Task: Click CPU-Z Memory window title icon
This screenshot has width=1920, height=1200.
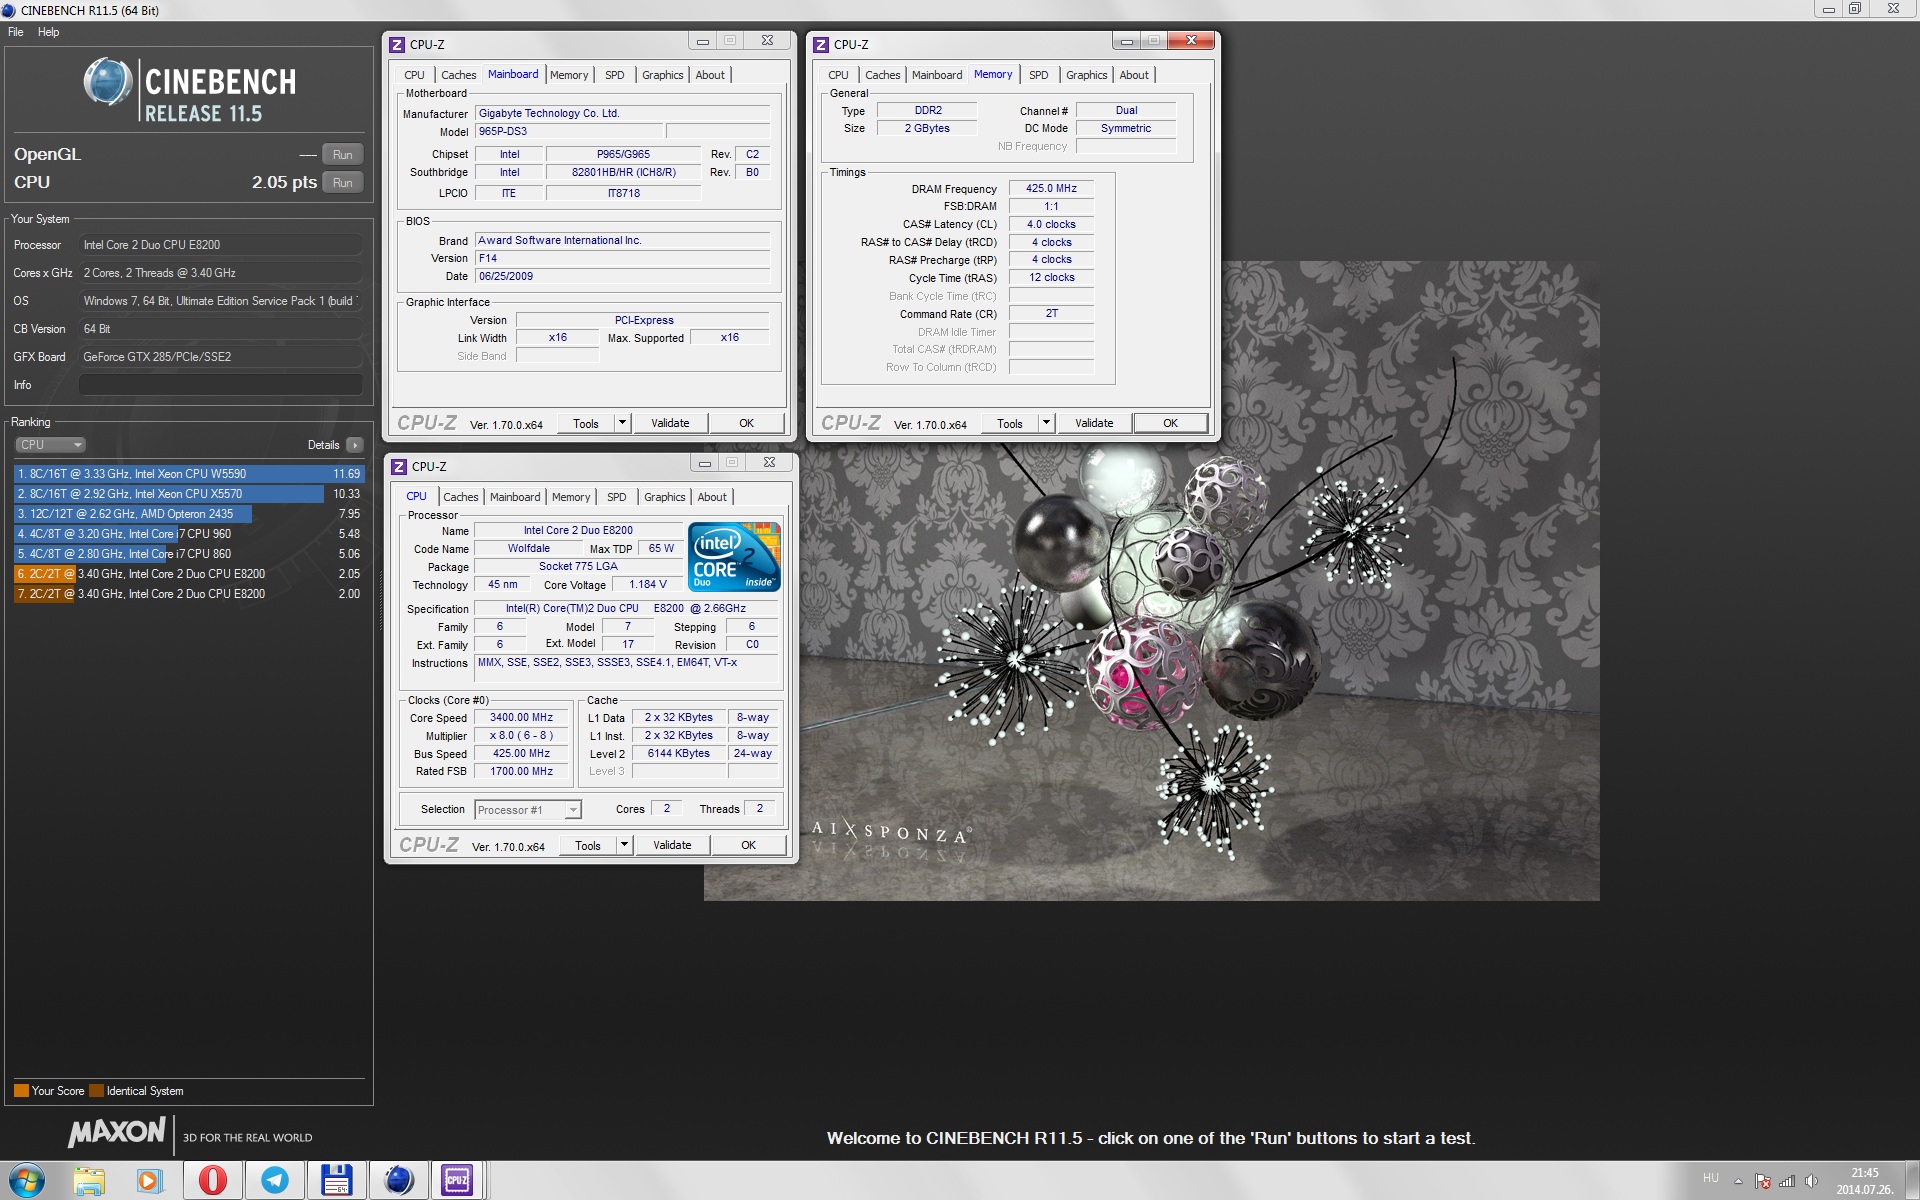Action: 821,44
